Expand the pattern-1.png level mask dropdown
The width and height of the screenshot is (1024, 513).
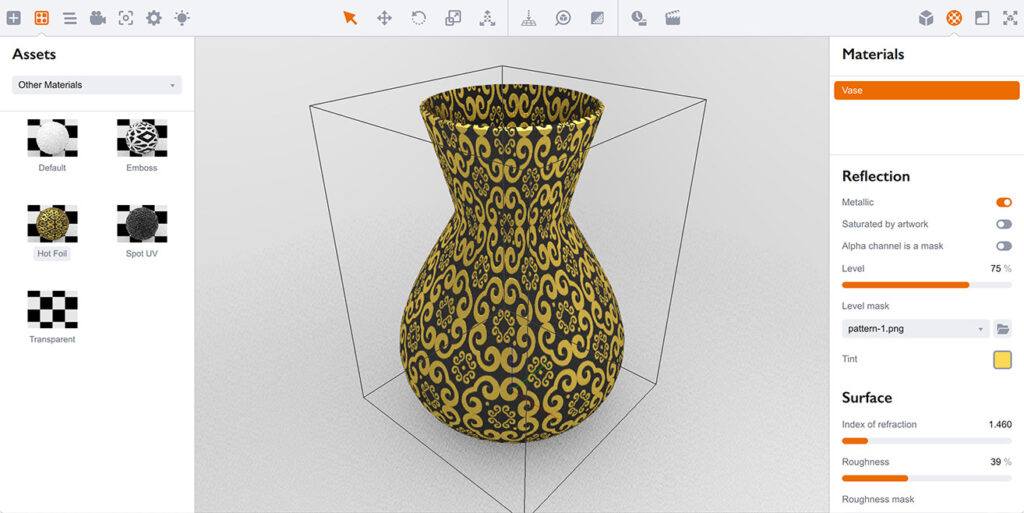(914, 328)
